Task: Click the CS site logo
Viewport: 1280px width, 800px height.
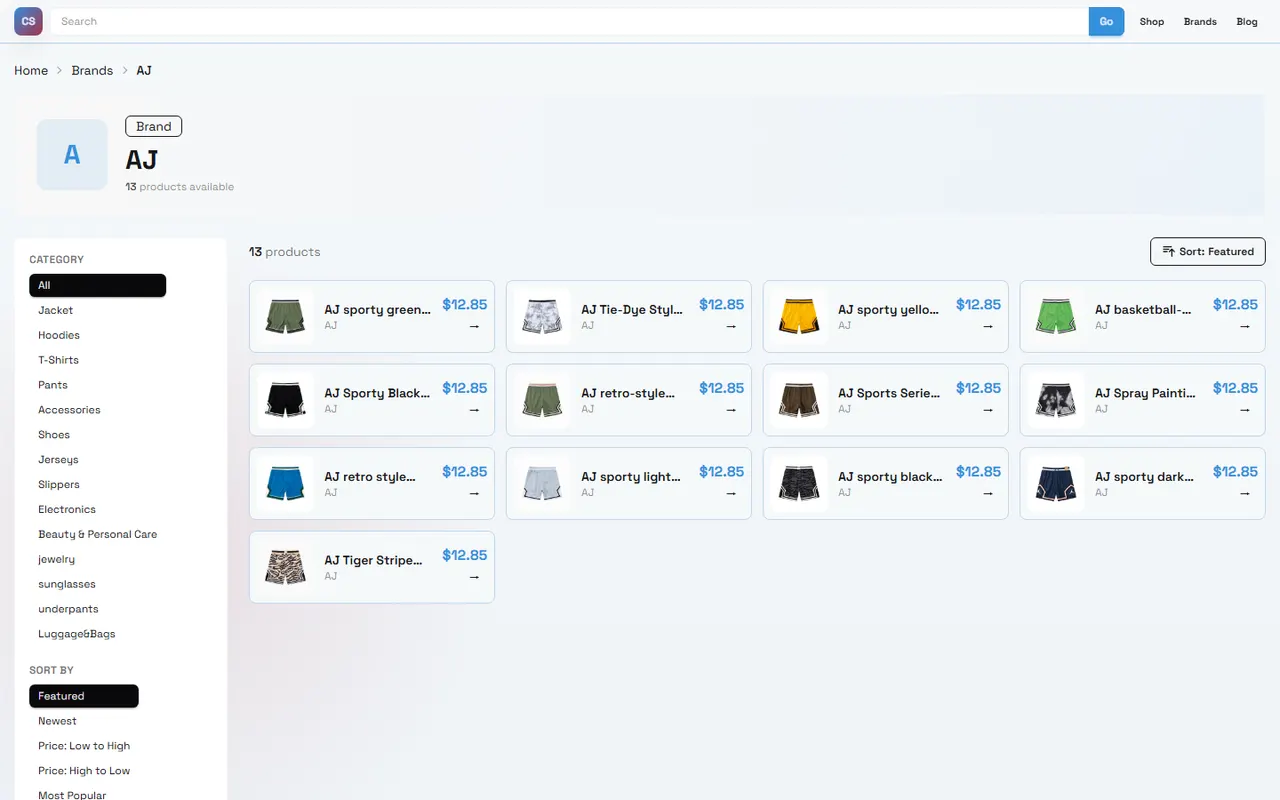Action: (28, 21)
